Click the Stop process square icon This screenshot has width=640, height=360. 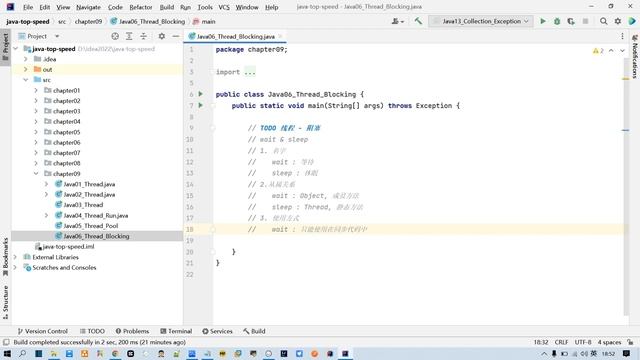point(585,21)
